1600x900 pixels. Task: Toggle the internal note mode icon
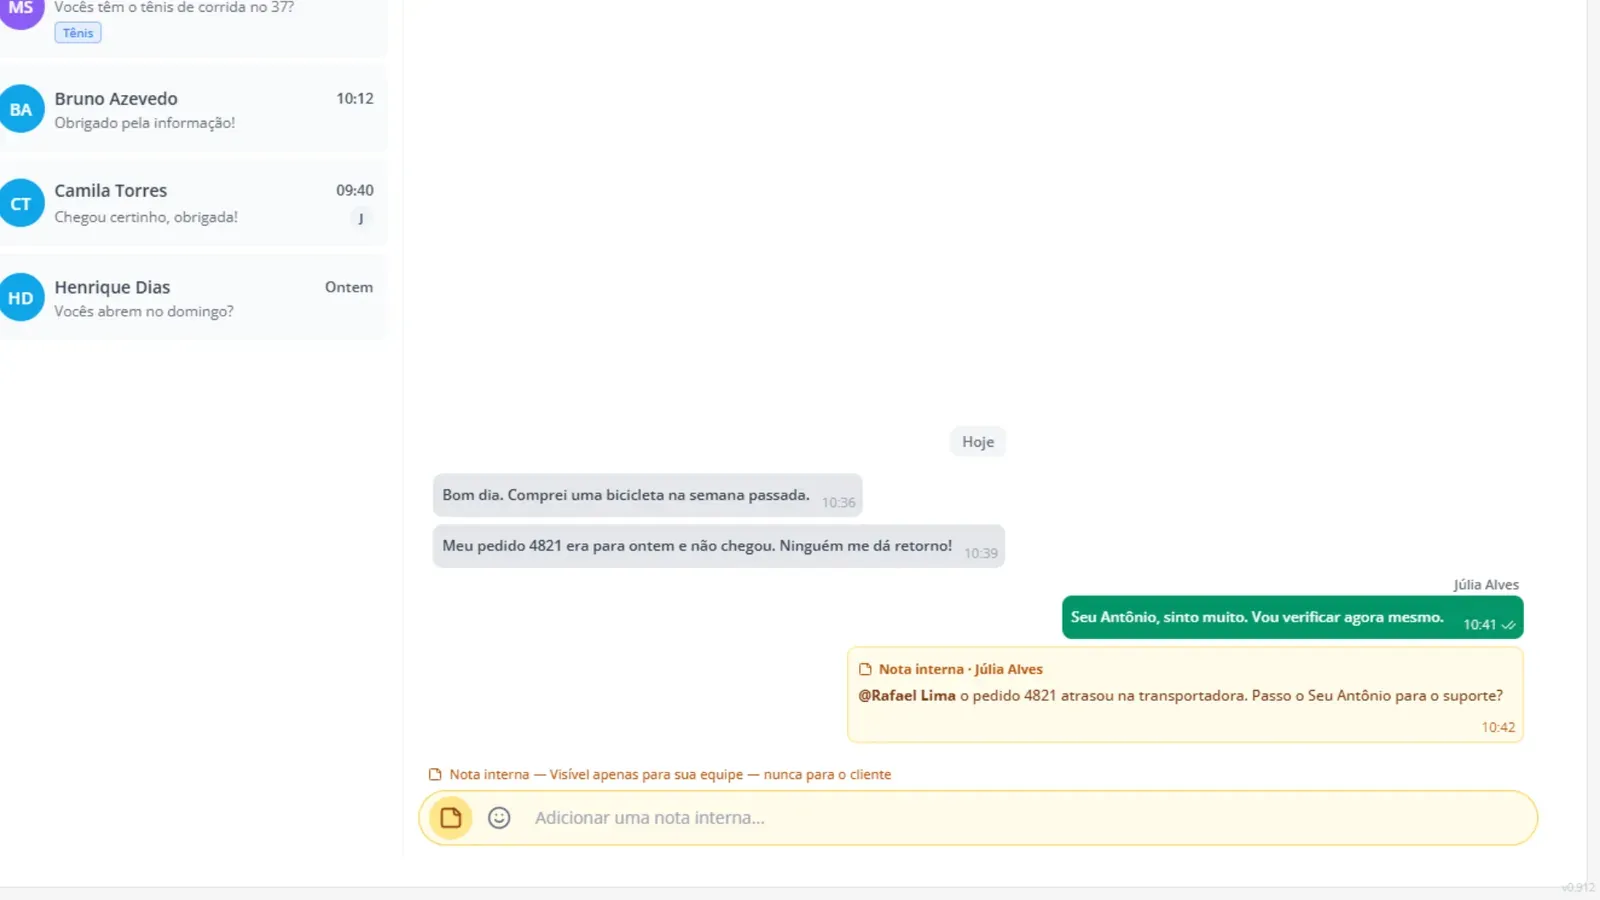(x=451, y=818)
